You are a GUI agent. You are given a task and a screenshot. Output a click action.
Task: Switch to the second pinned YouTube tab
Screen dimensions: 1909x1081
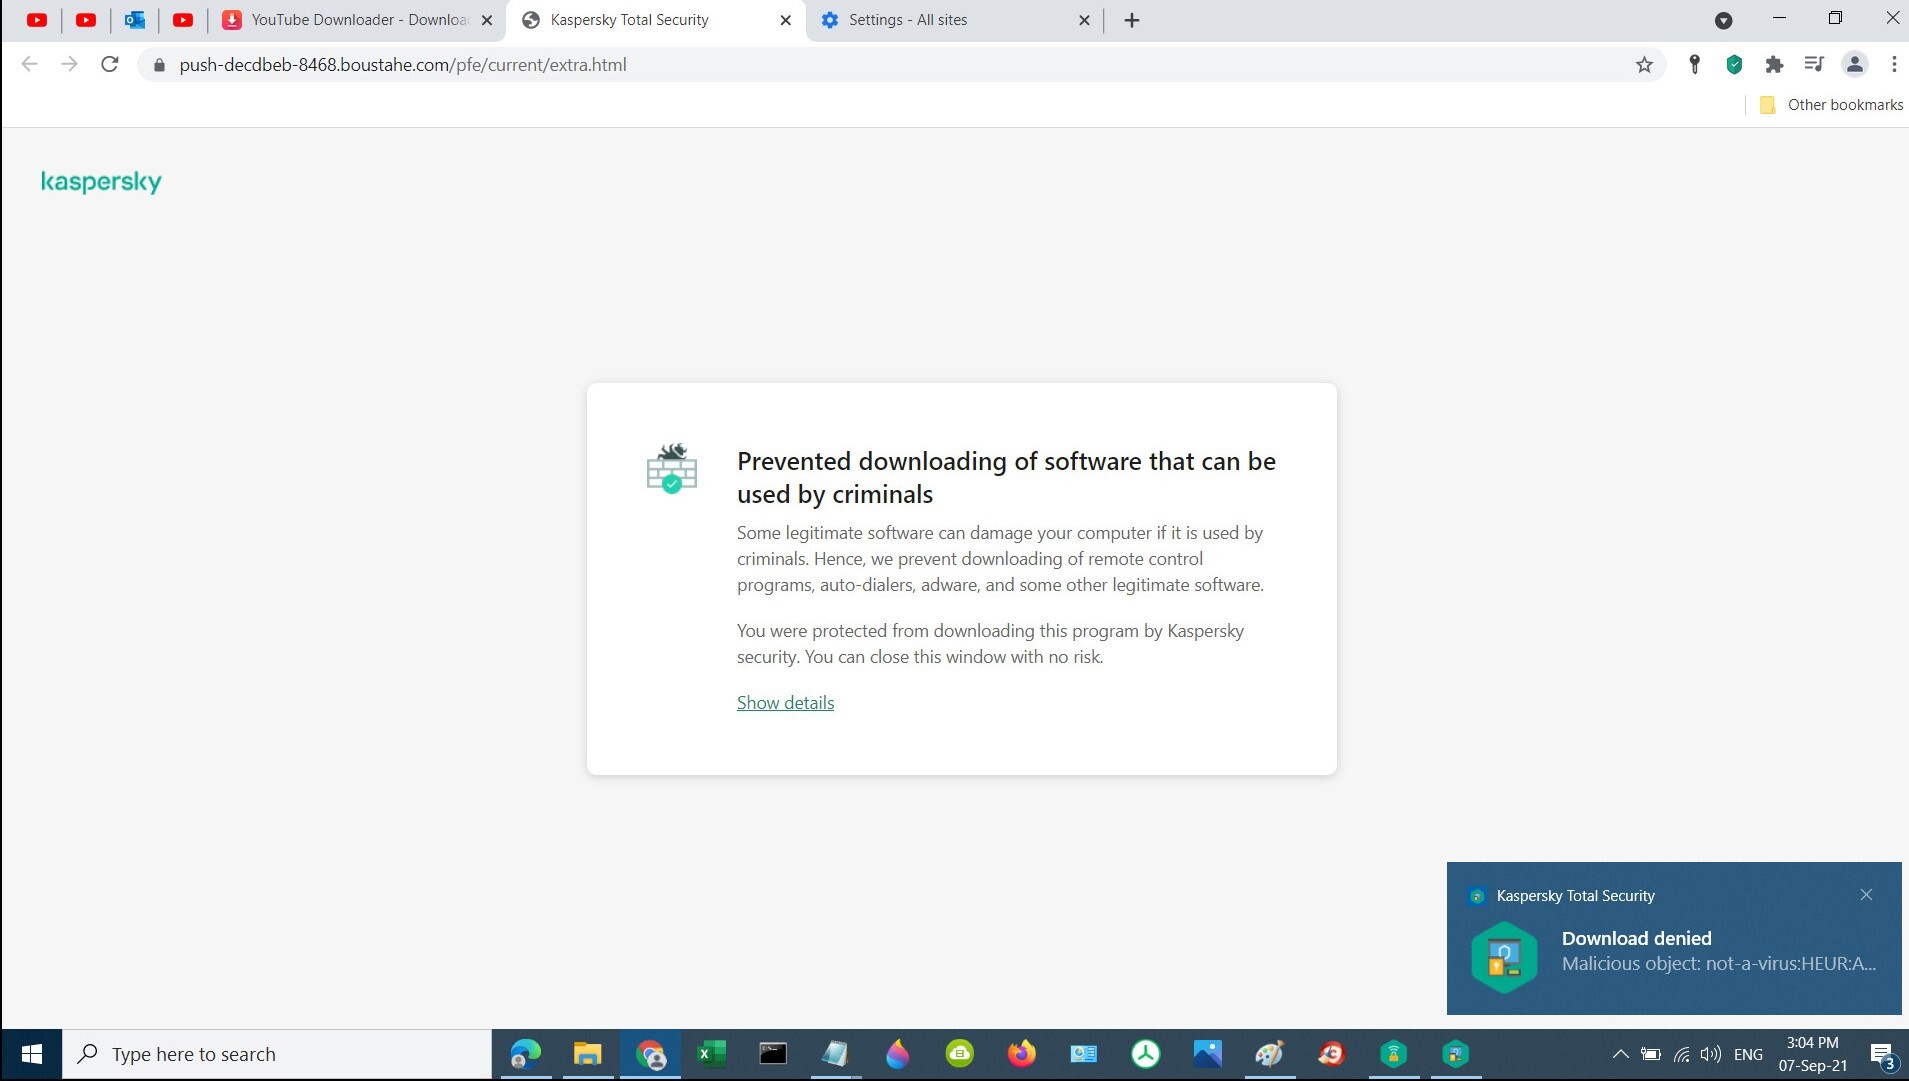point(86,20)
